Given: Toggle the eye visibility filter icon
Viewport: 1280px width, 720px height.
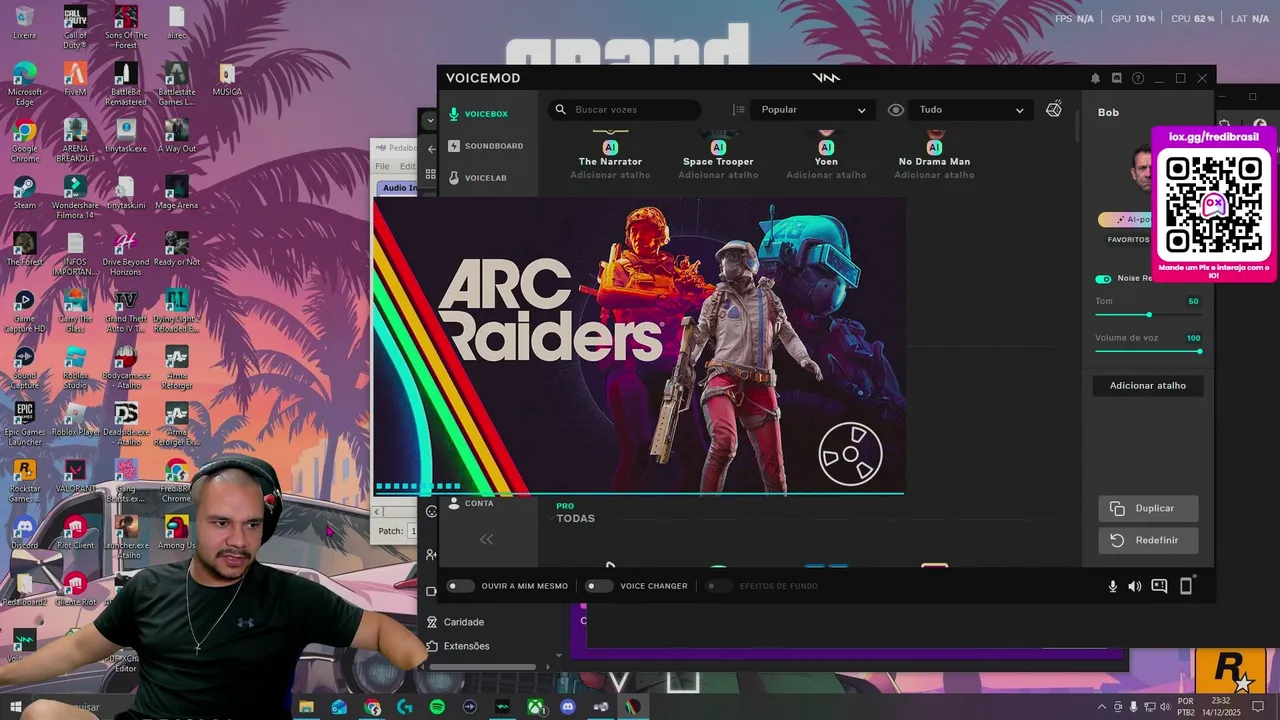Looking at the screenshot, I should click(896, 110).
